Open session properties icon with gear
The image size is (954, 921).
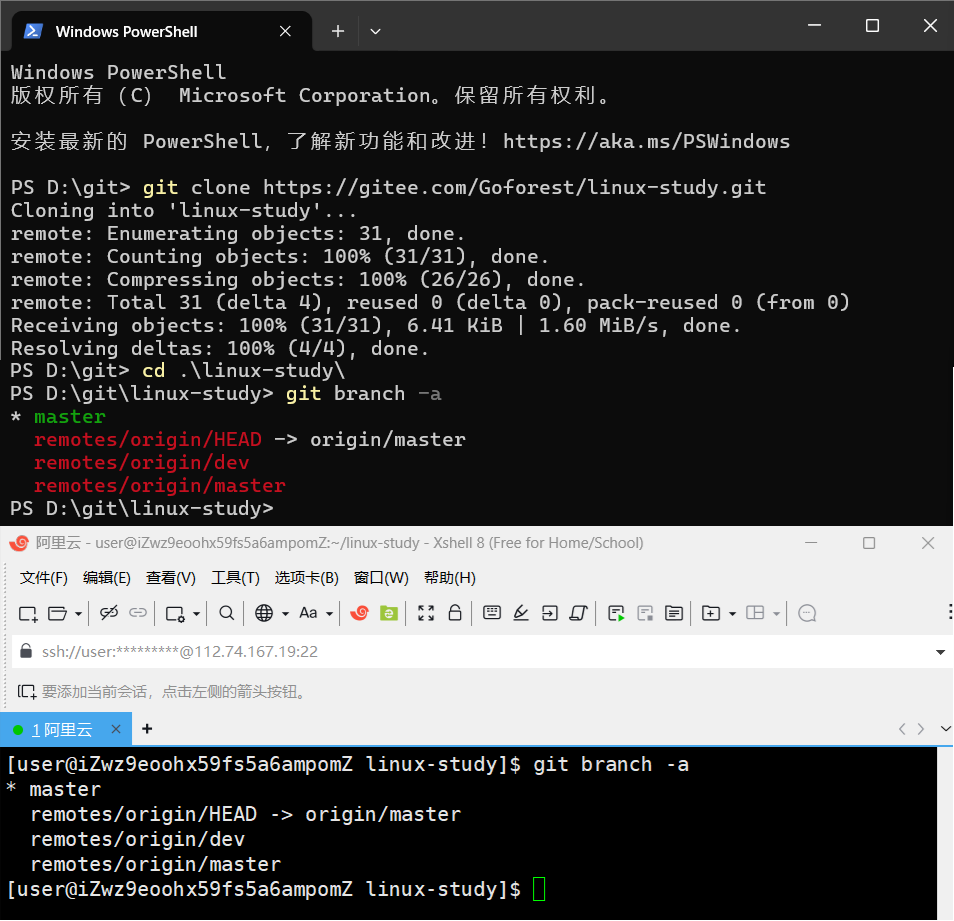click(175, 613)
